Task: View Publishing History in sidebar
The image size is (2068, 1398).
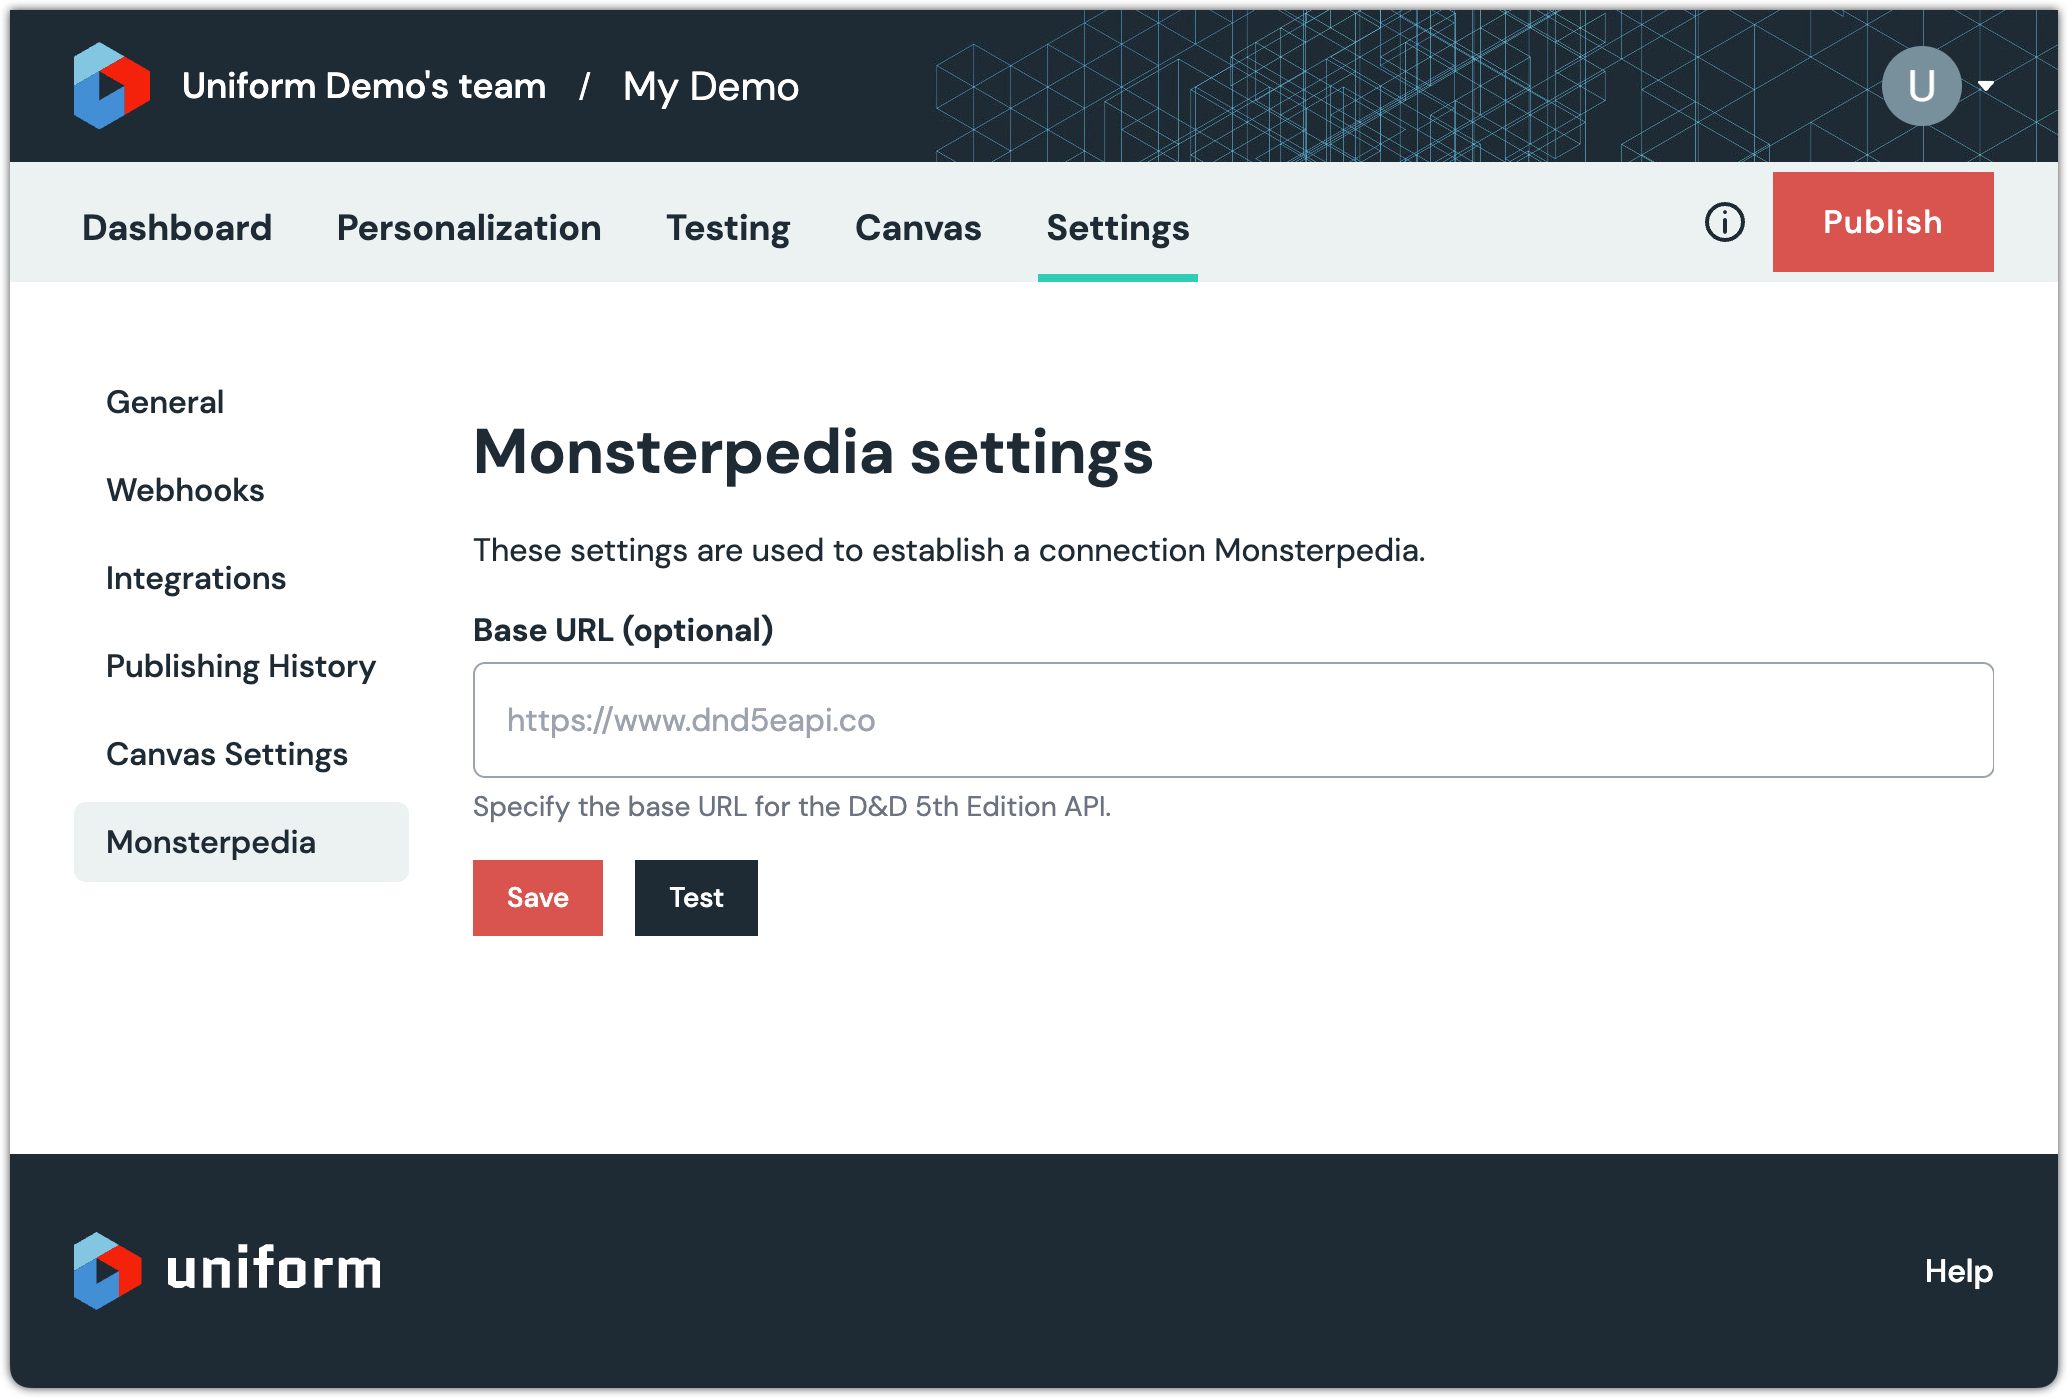Action: tap(241, 666)
